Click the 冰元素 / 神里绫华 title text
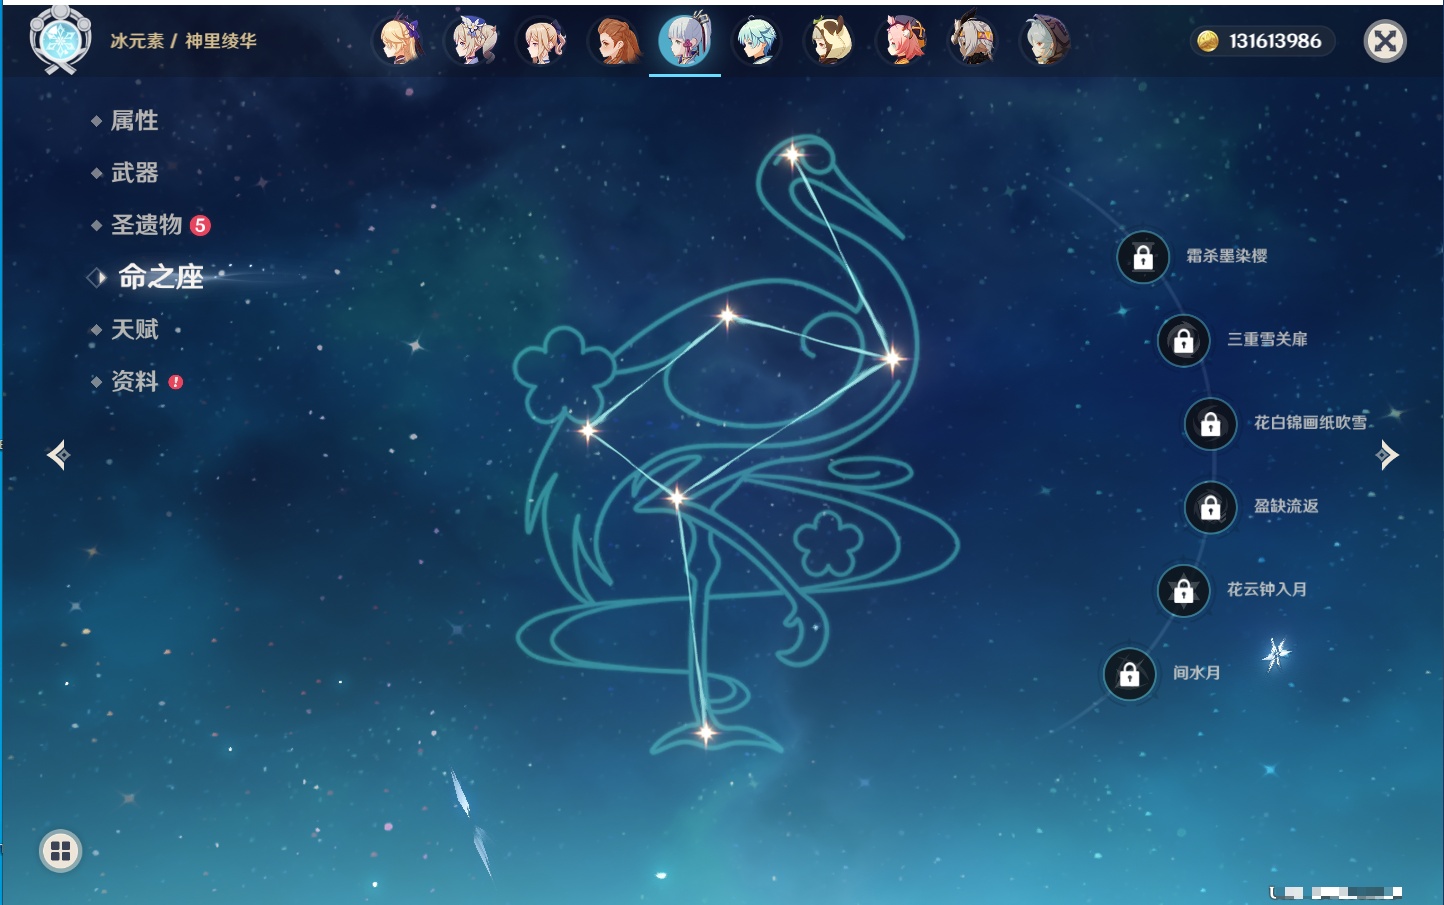This screenshot has width=1444, height=905. (x=183, y=41)
